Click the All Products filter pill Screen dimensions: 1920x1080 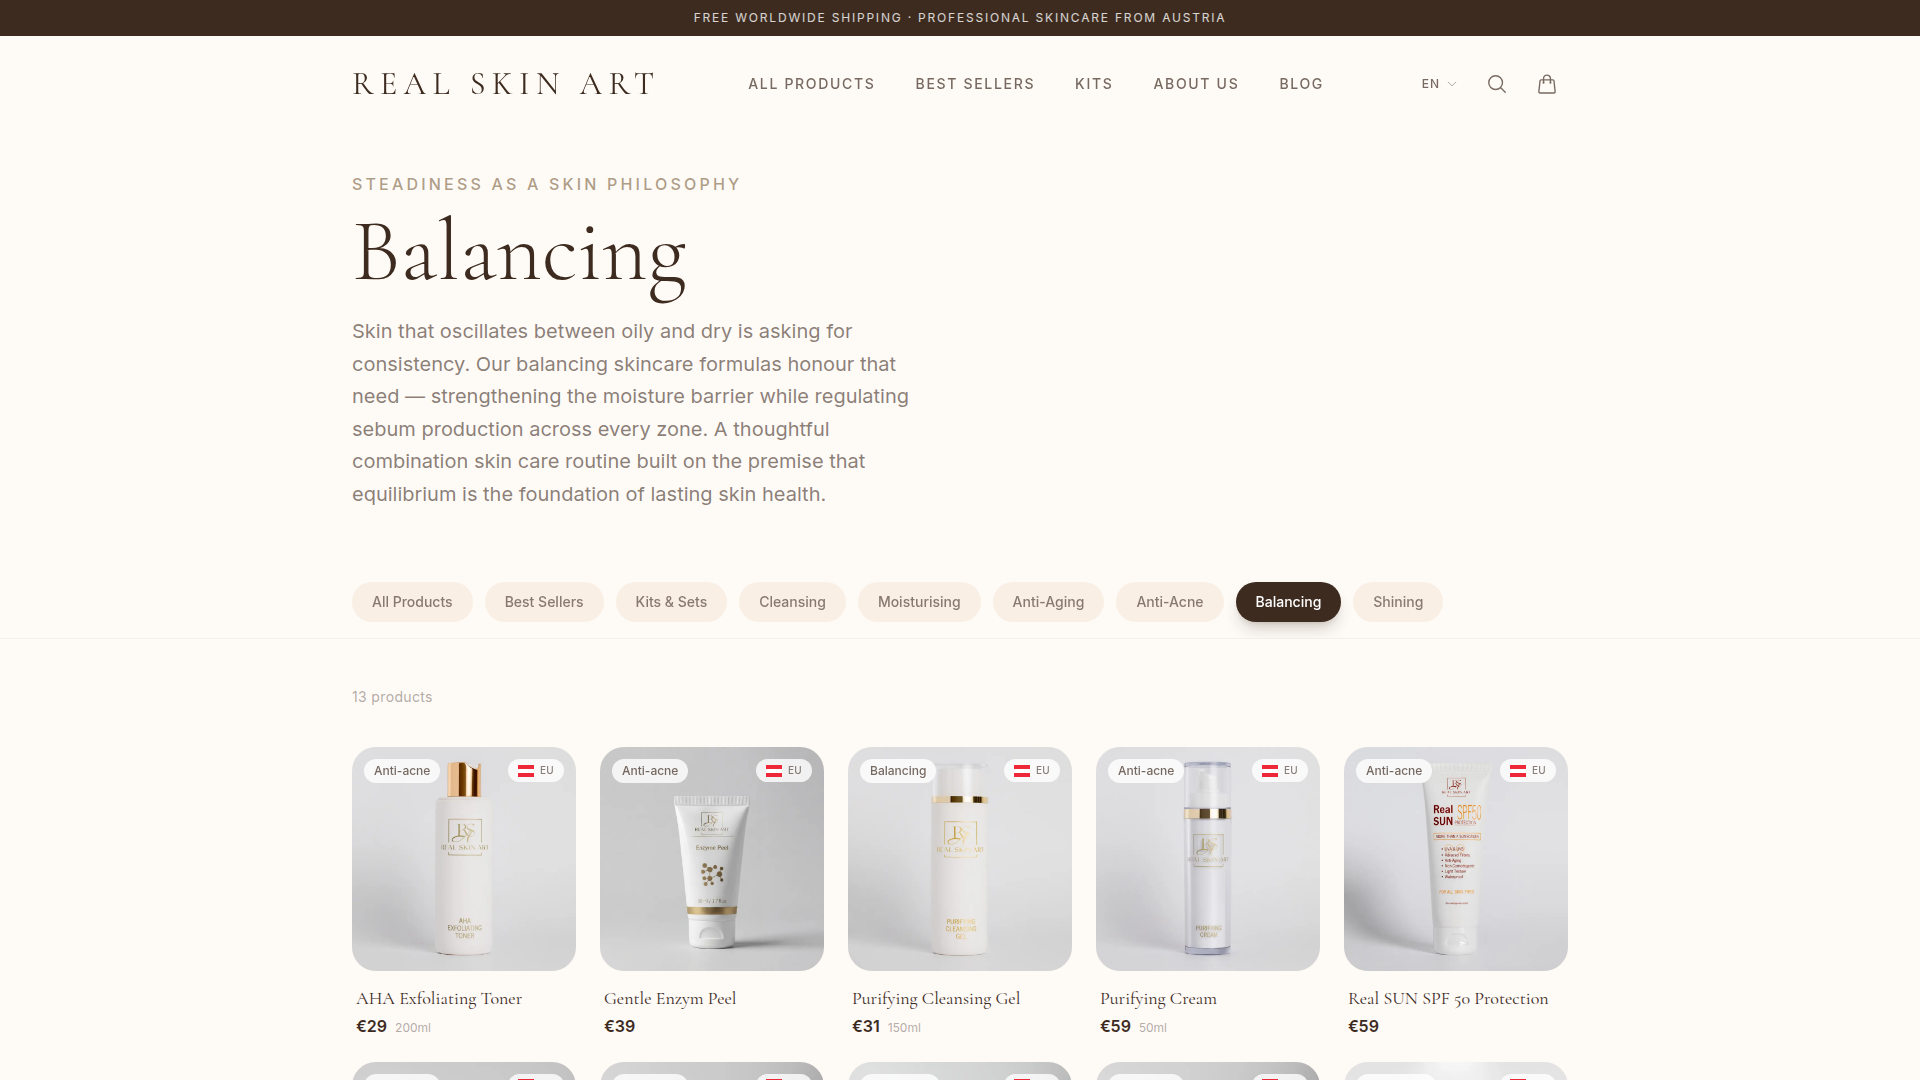(412, 602)
